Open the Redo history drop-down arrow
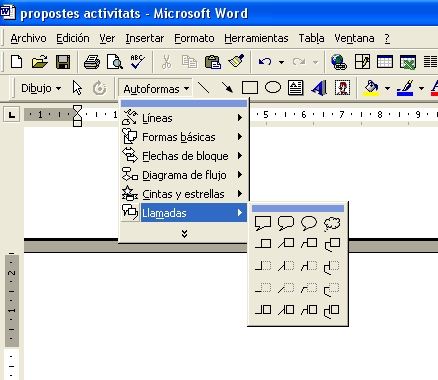 coord(315,62)
